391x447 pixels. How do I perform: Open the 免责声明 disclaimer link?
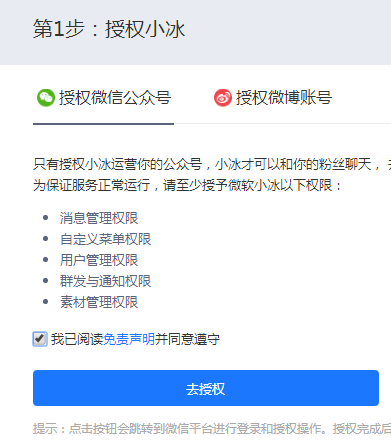click(x=129, y=339)
